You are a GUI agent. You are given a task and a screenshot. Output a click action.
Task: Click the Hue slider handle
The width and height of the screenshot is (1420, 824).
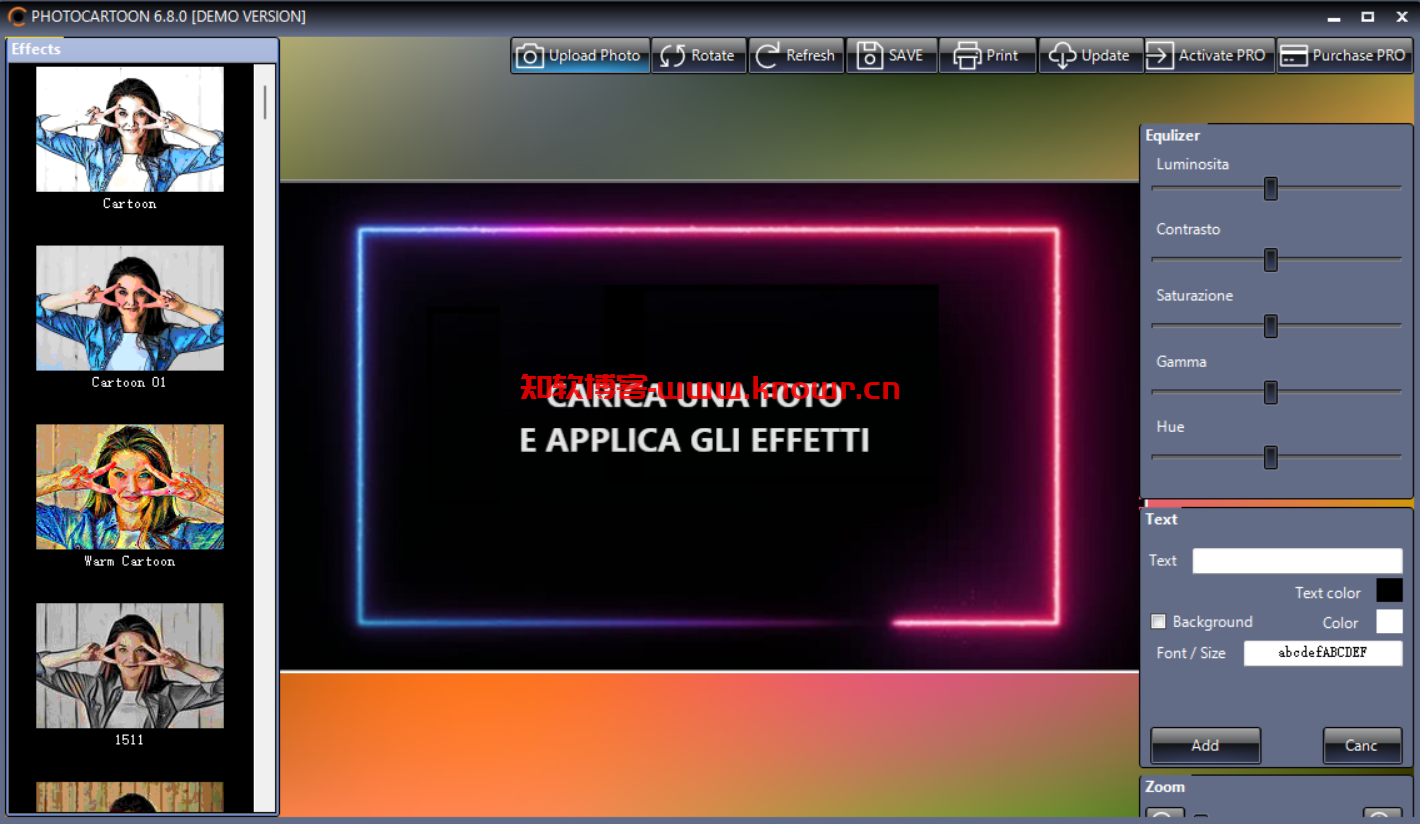[1270, 457]
